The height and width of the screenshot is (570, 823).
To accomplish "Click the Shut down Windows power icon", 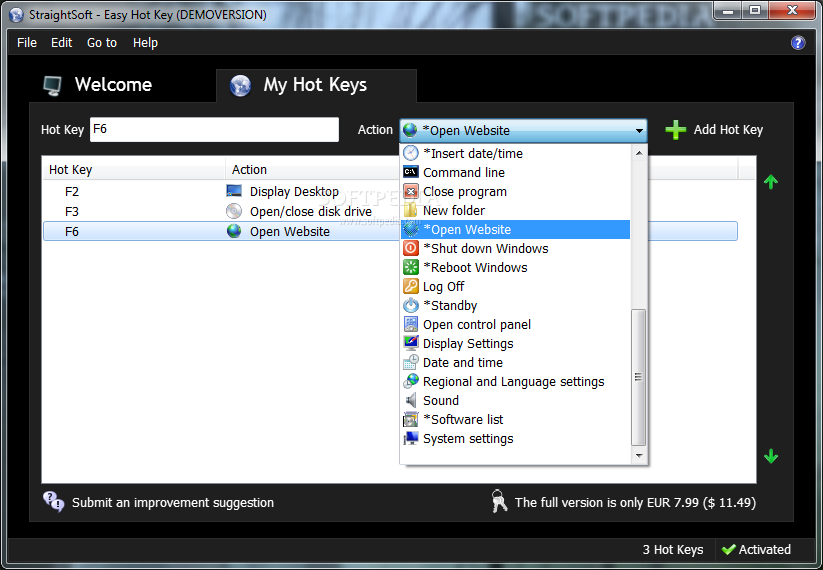I will (410, 248).
